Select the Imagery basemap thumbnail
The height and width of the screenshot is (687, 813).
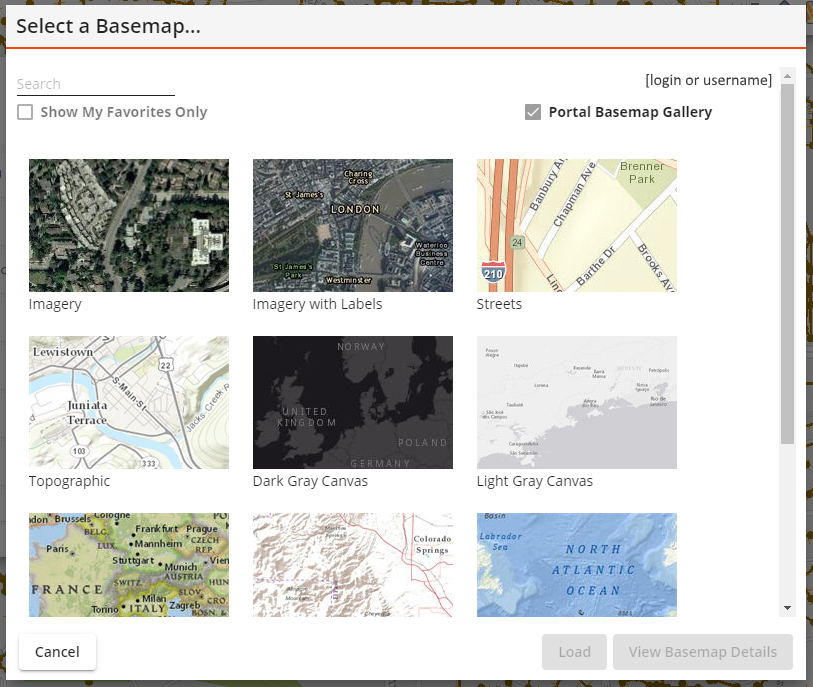tap(129, 225)
